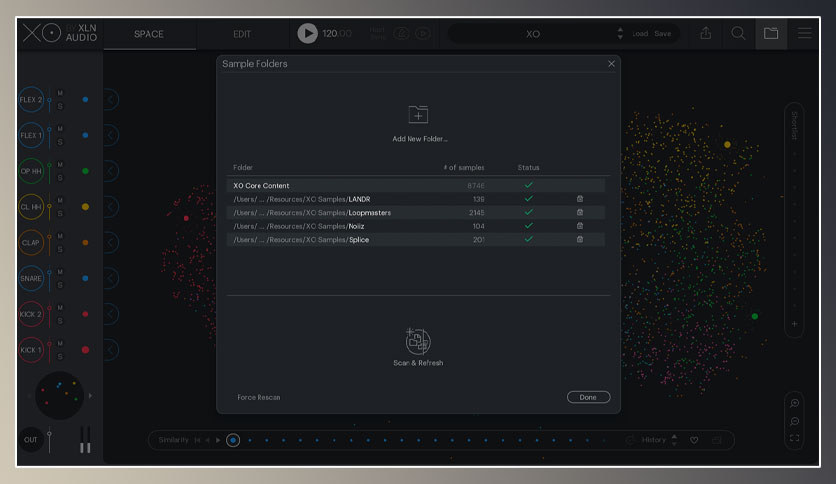Click the tempo value 120.00
This screenshot has width=836, height=484.
[336, 34]
